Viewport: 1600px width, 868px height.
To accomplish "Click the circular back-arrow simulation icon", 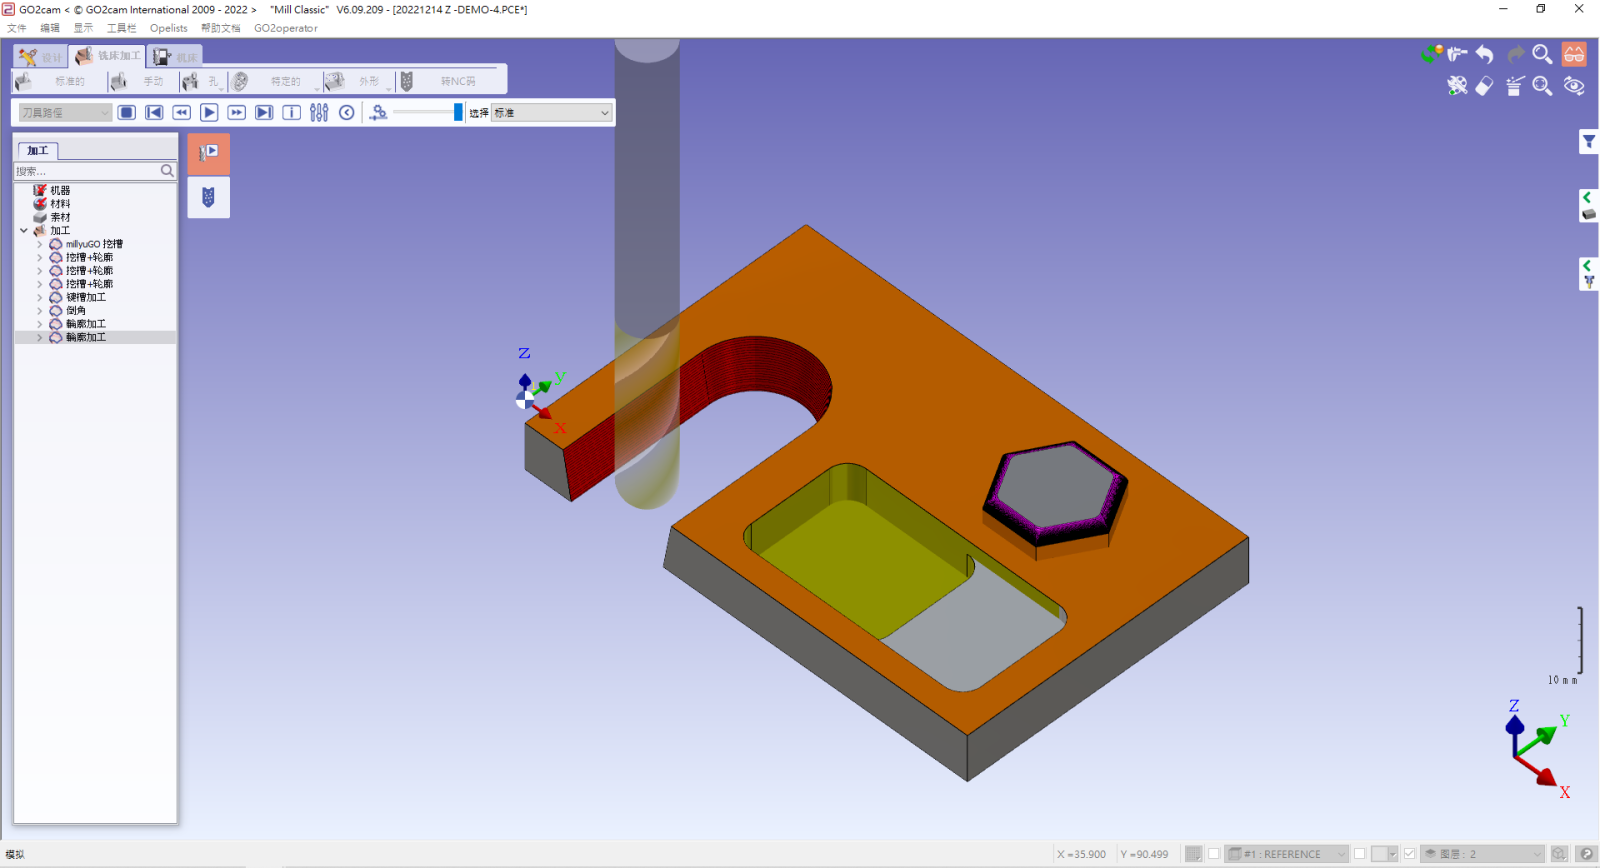I will coord(346,113).
